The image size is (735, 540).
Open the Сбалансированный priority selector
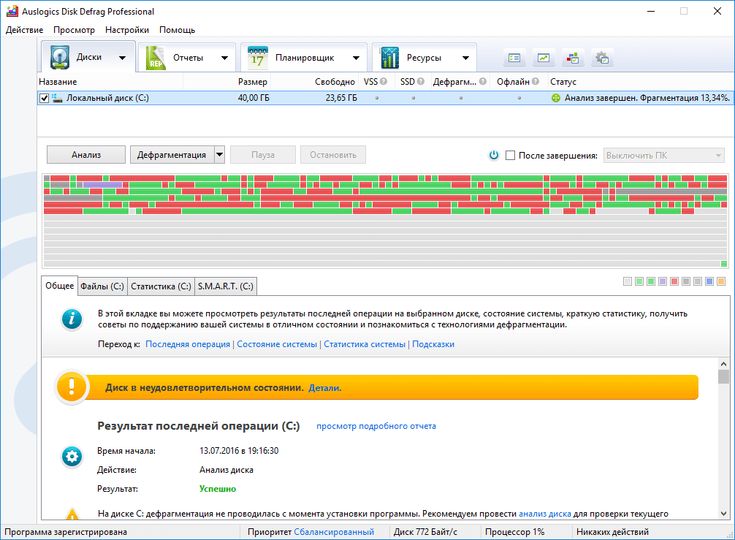pyautogui.click(x=334, y=532)
